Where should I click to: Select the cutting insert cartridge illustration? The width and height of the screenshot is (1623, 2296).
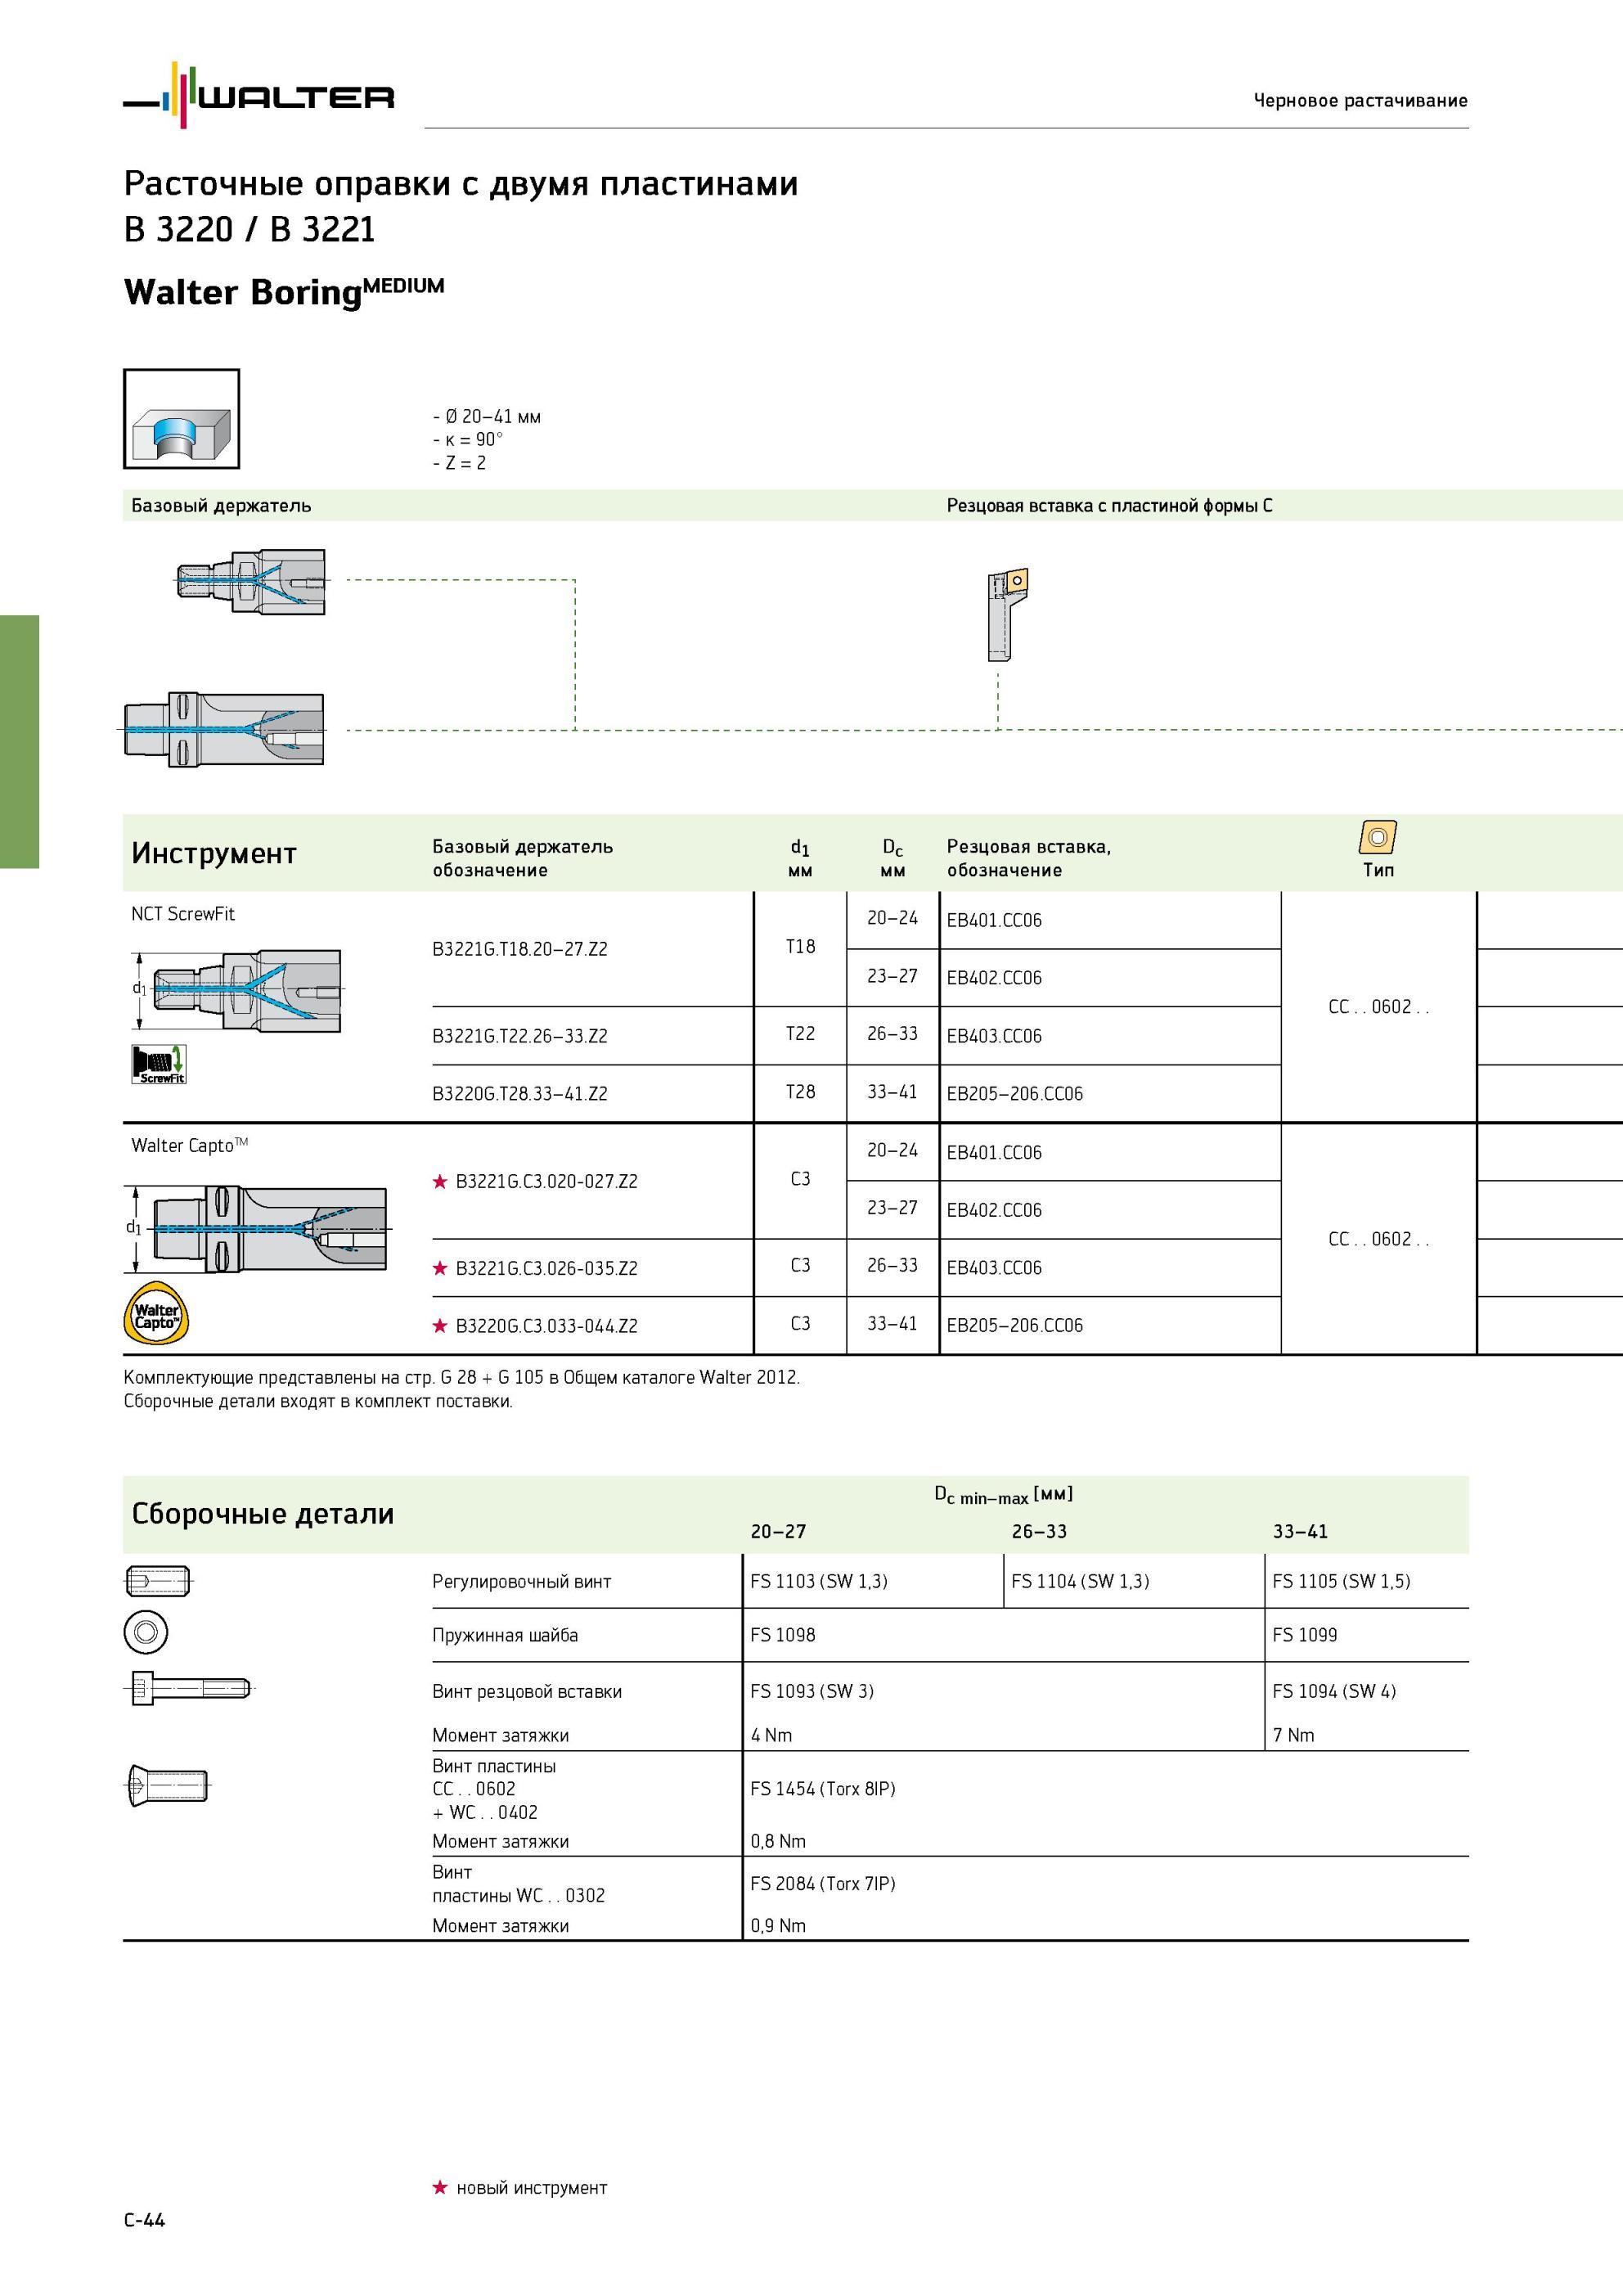pos(1008,615)
